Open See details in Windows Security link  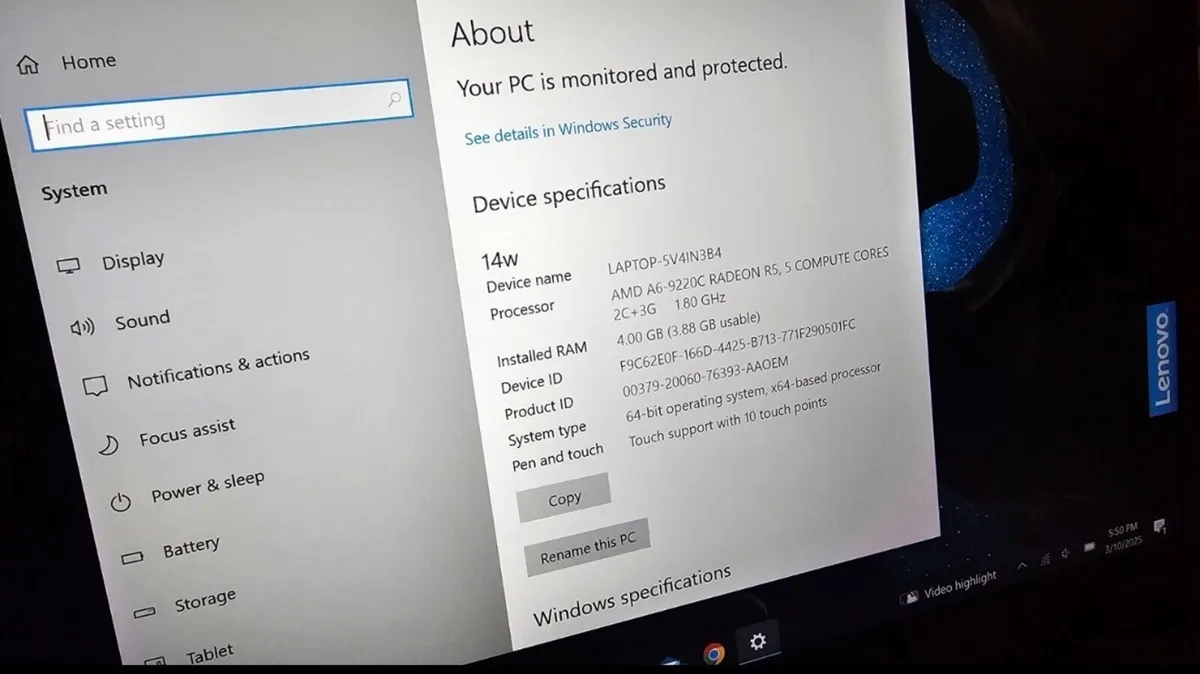click(568, 128)
